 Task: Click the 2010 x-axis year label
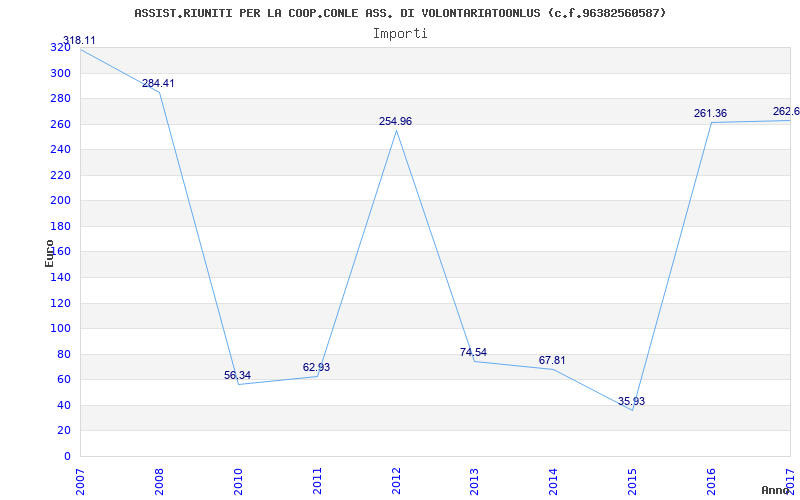point(238,481)
